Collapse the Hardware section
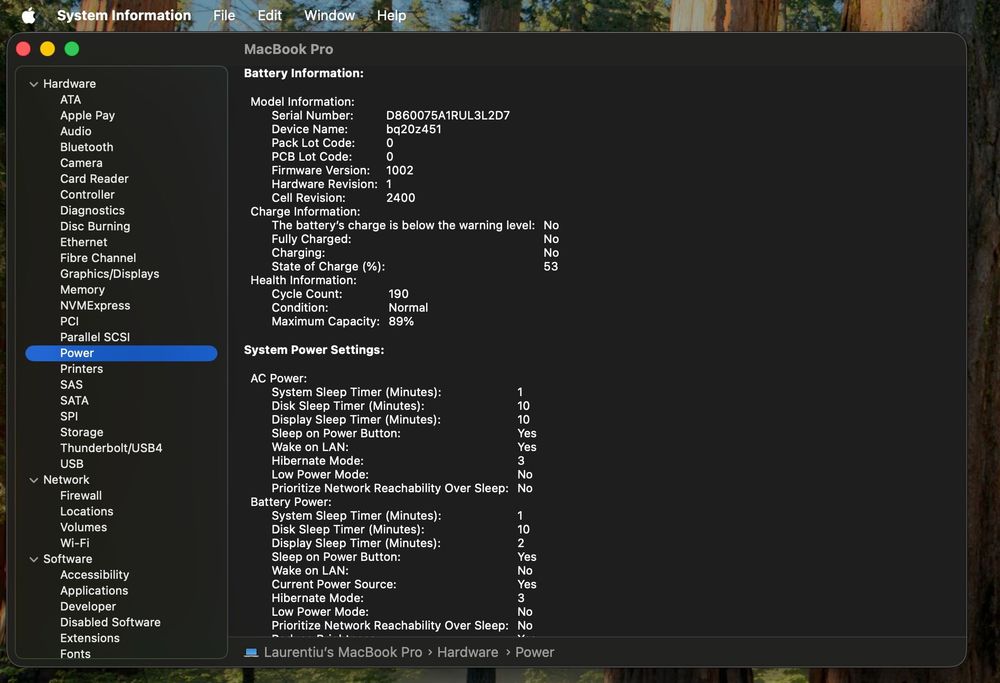 [34, 84]
